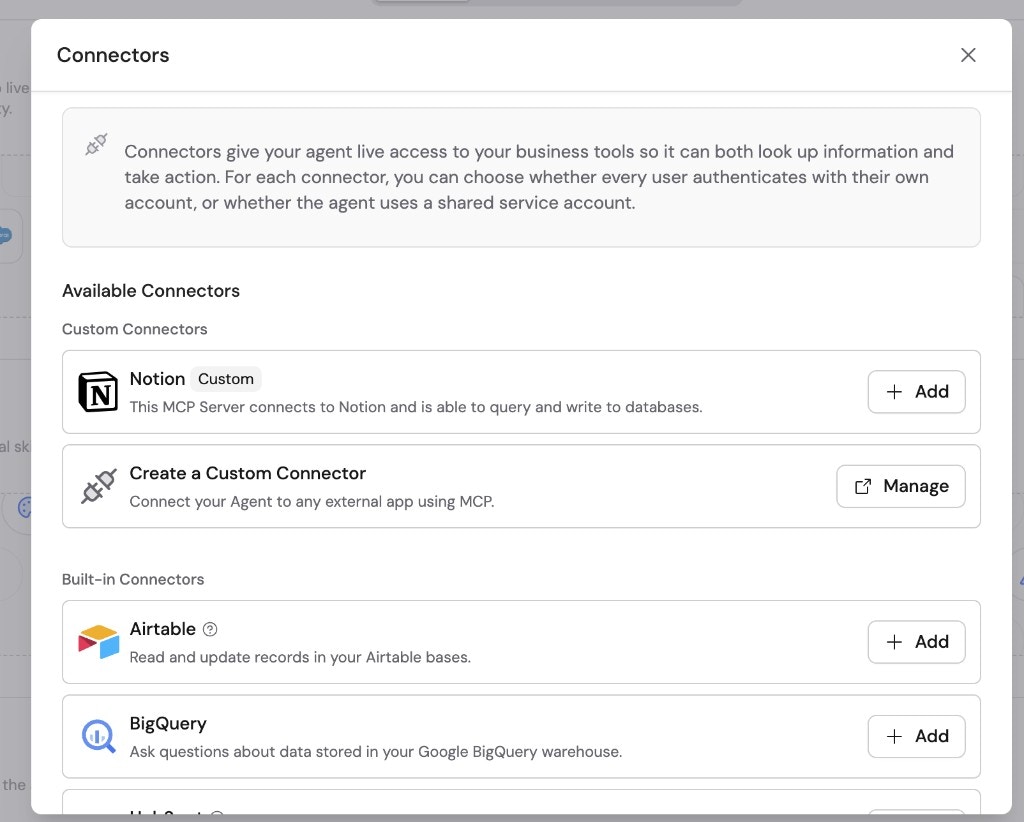Click the external-link icon inside the Manage button
The height and width of the screenshot is (822, 1024).
pos(861,486)
